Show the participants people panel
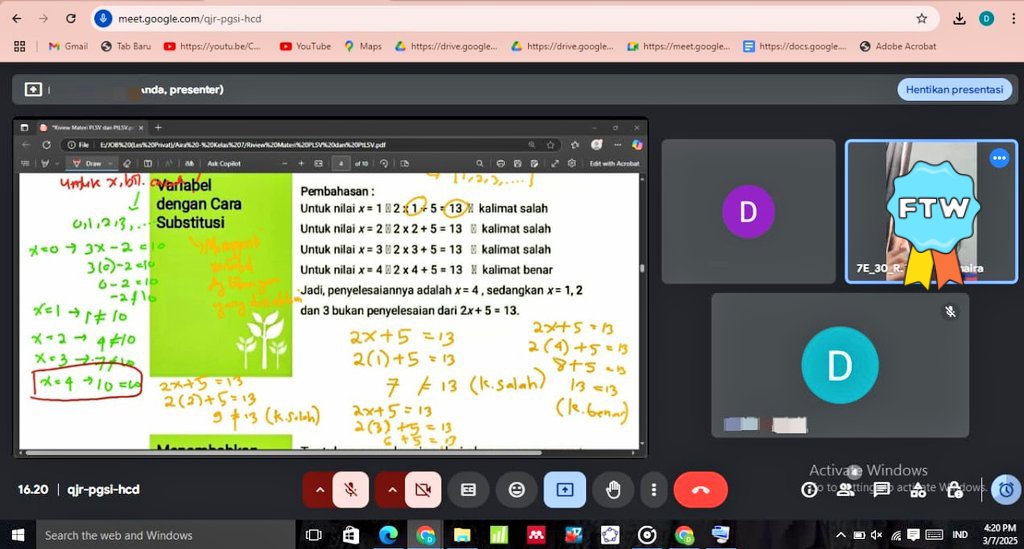The width and height of the screenshot is (1024, 549). point(846,490)
